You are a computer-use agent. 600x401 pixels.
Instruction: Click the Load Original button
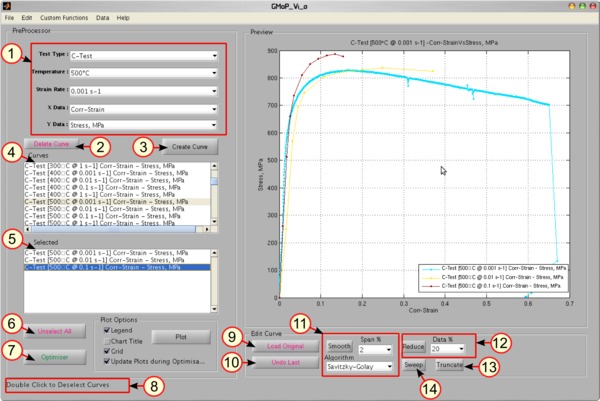[285, 346]
